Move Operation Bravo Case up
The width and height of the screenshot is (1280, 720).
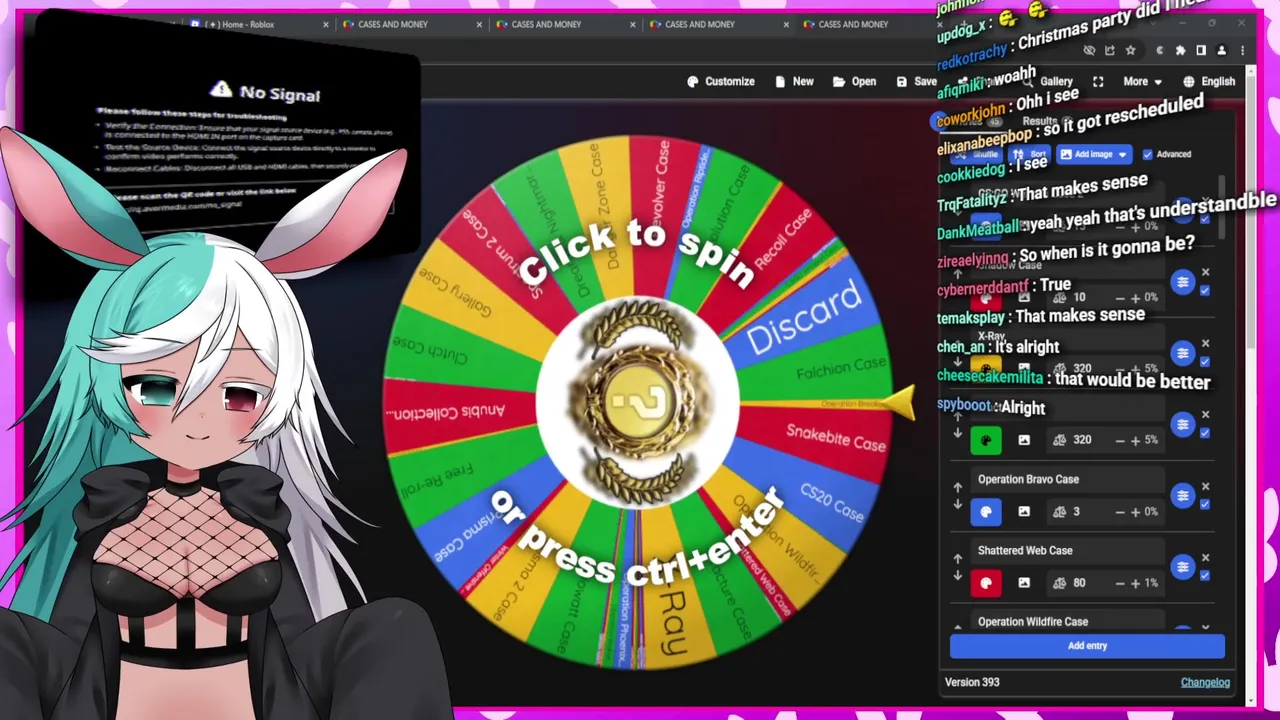tap(957, 488)
